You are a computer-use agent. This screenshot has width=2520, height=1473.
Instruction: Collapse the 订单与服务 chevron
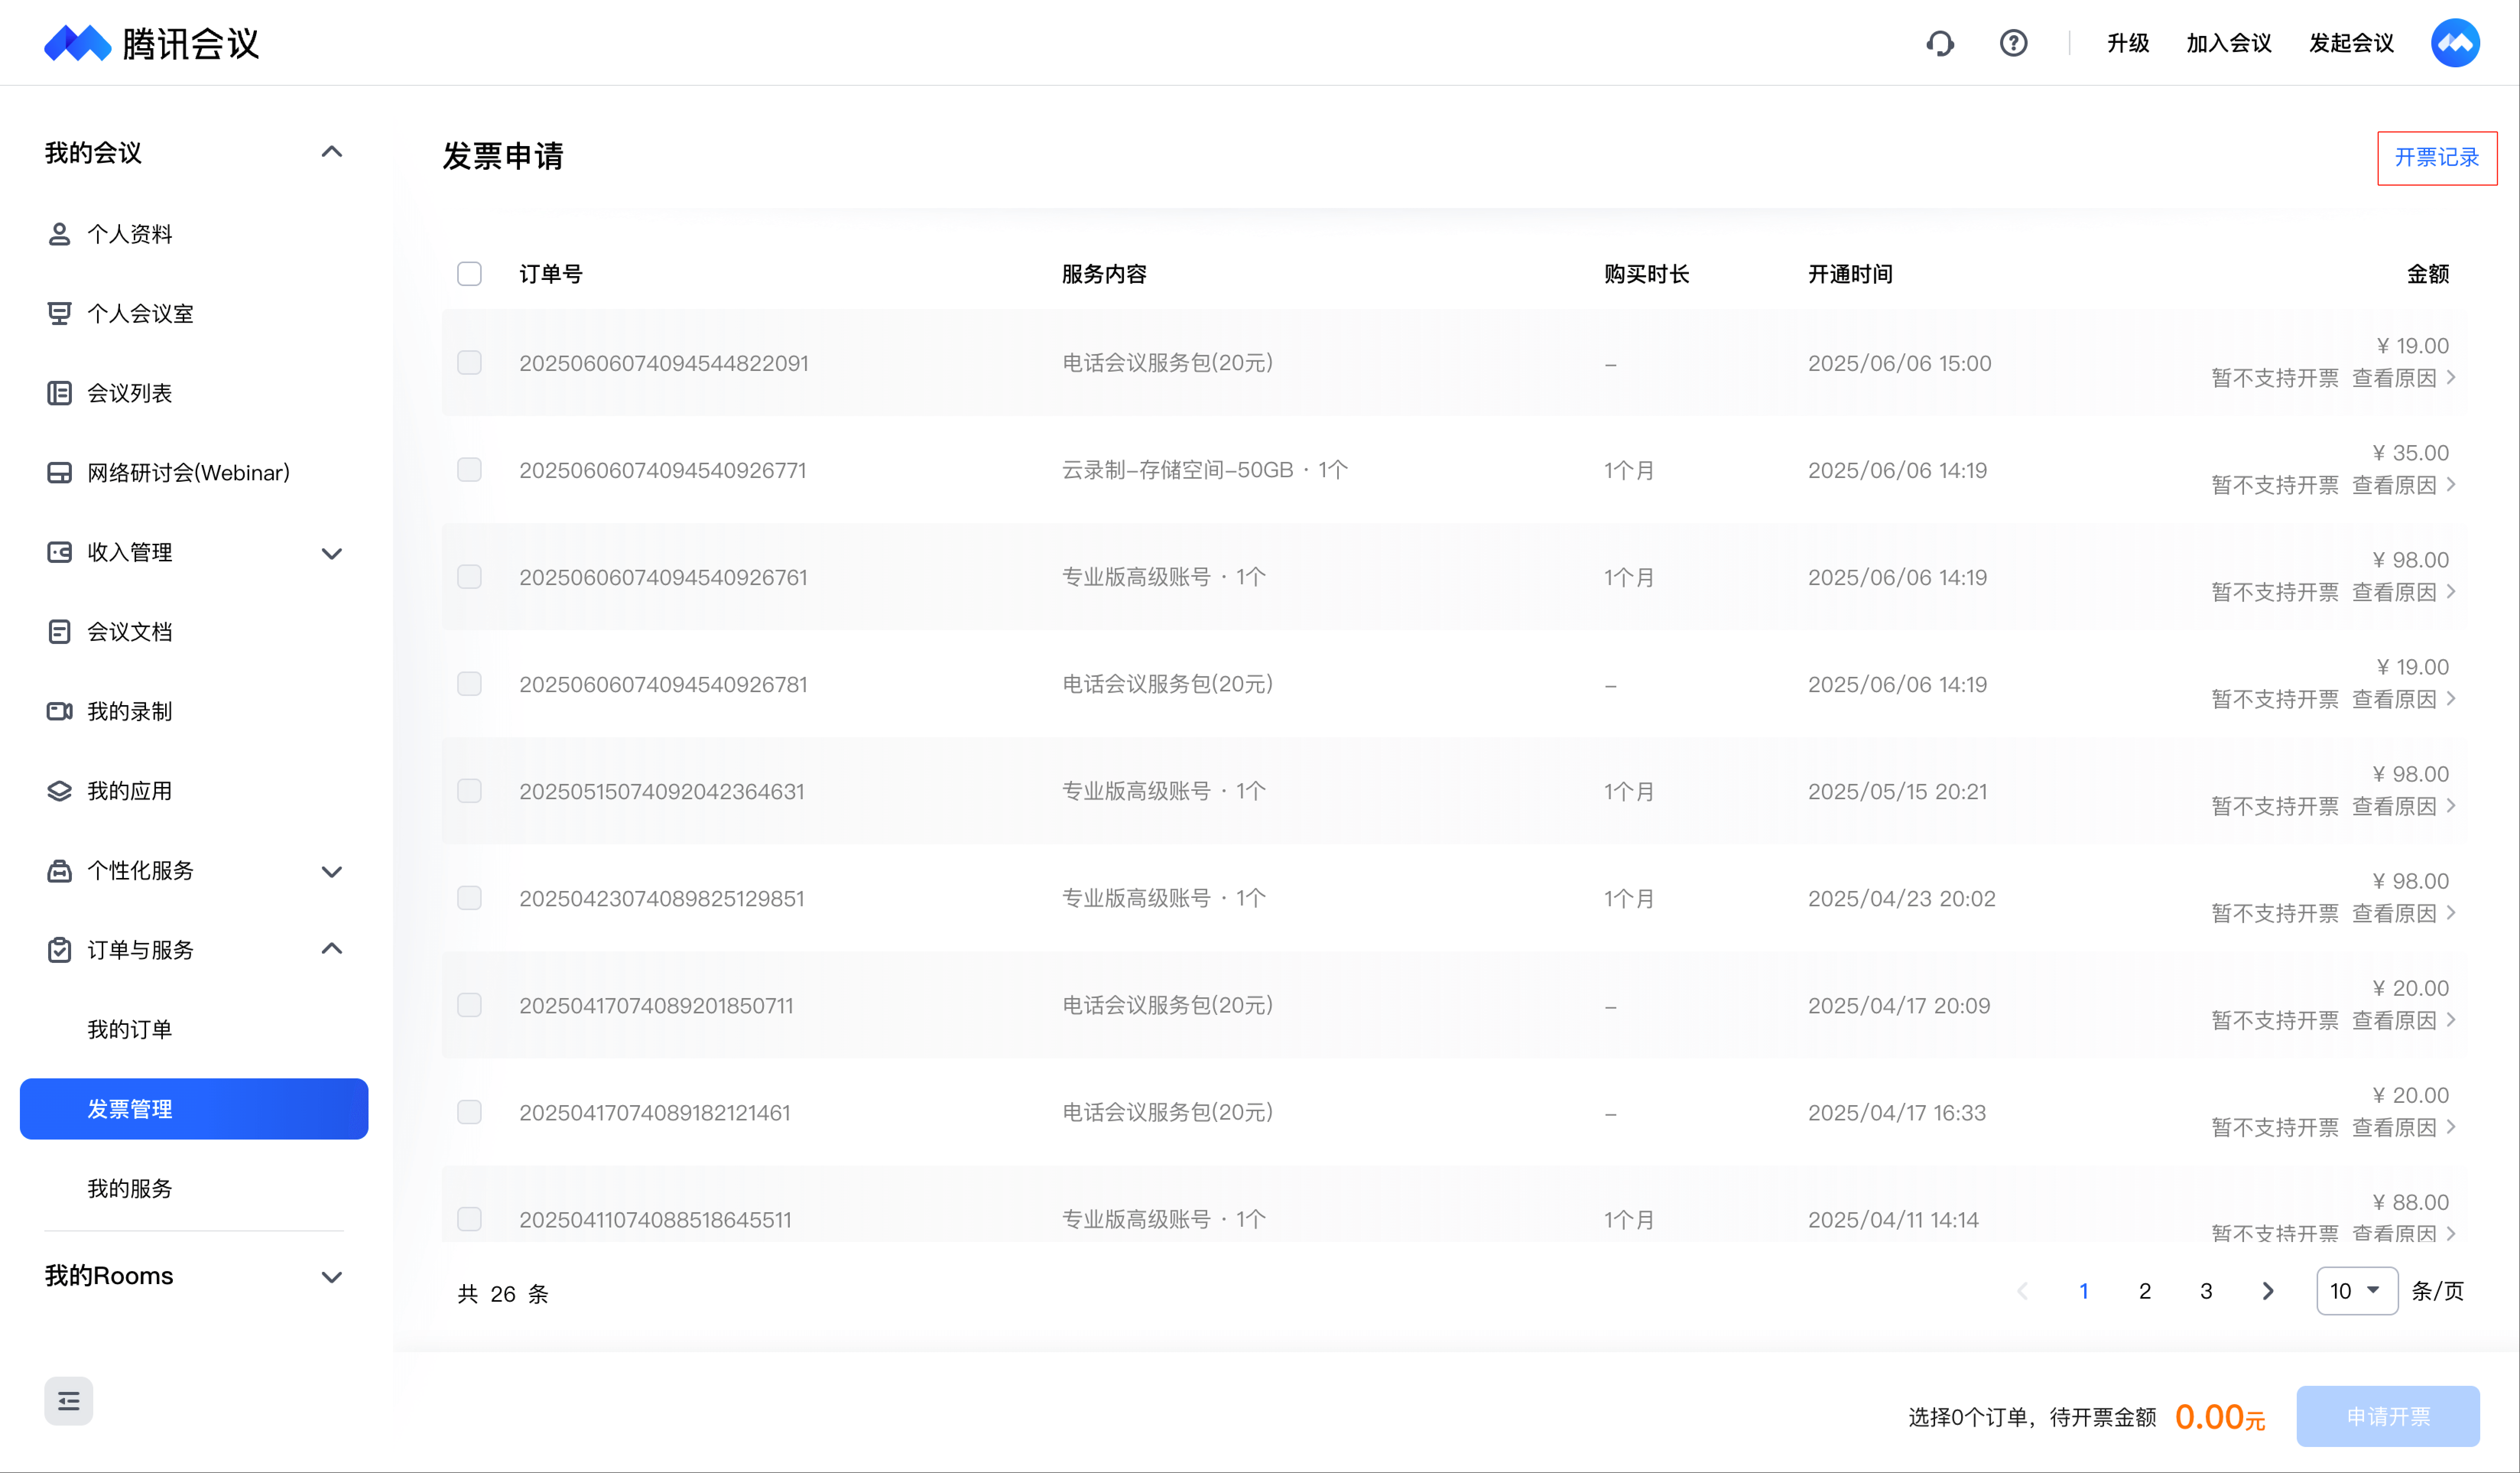(332, 948)
